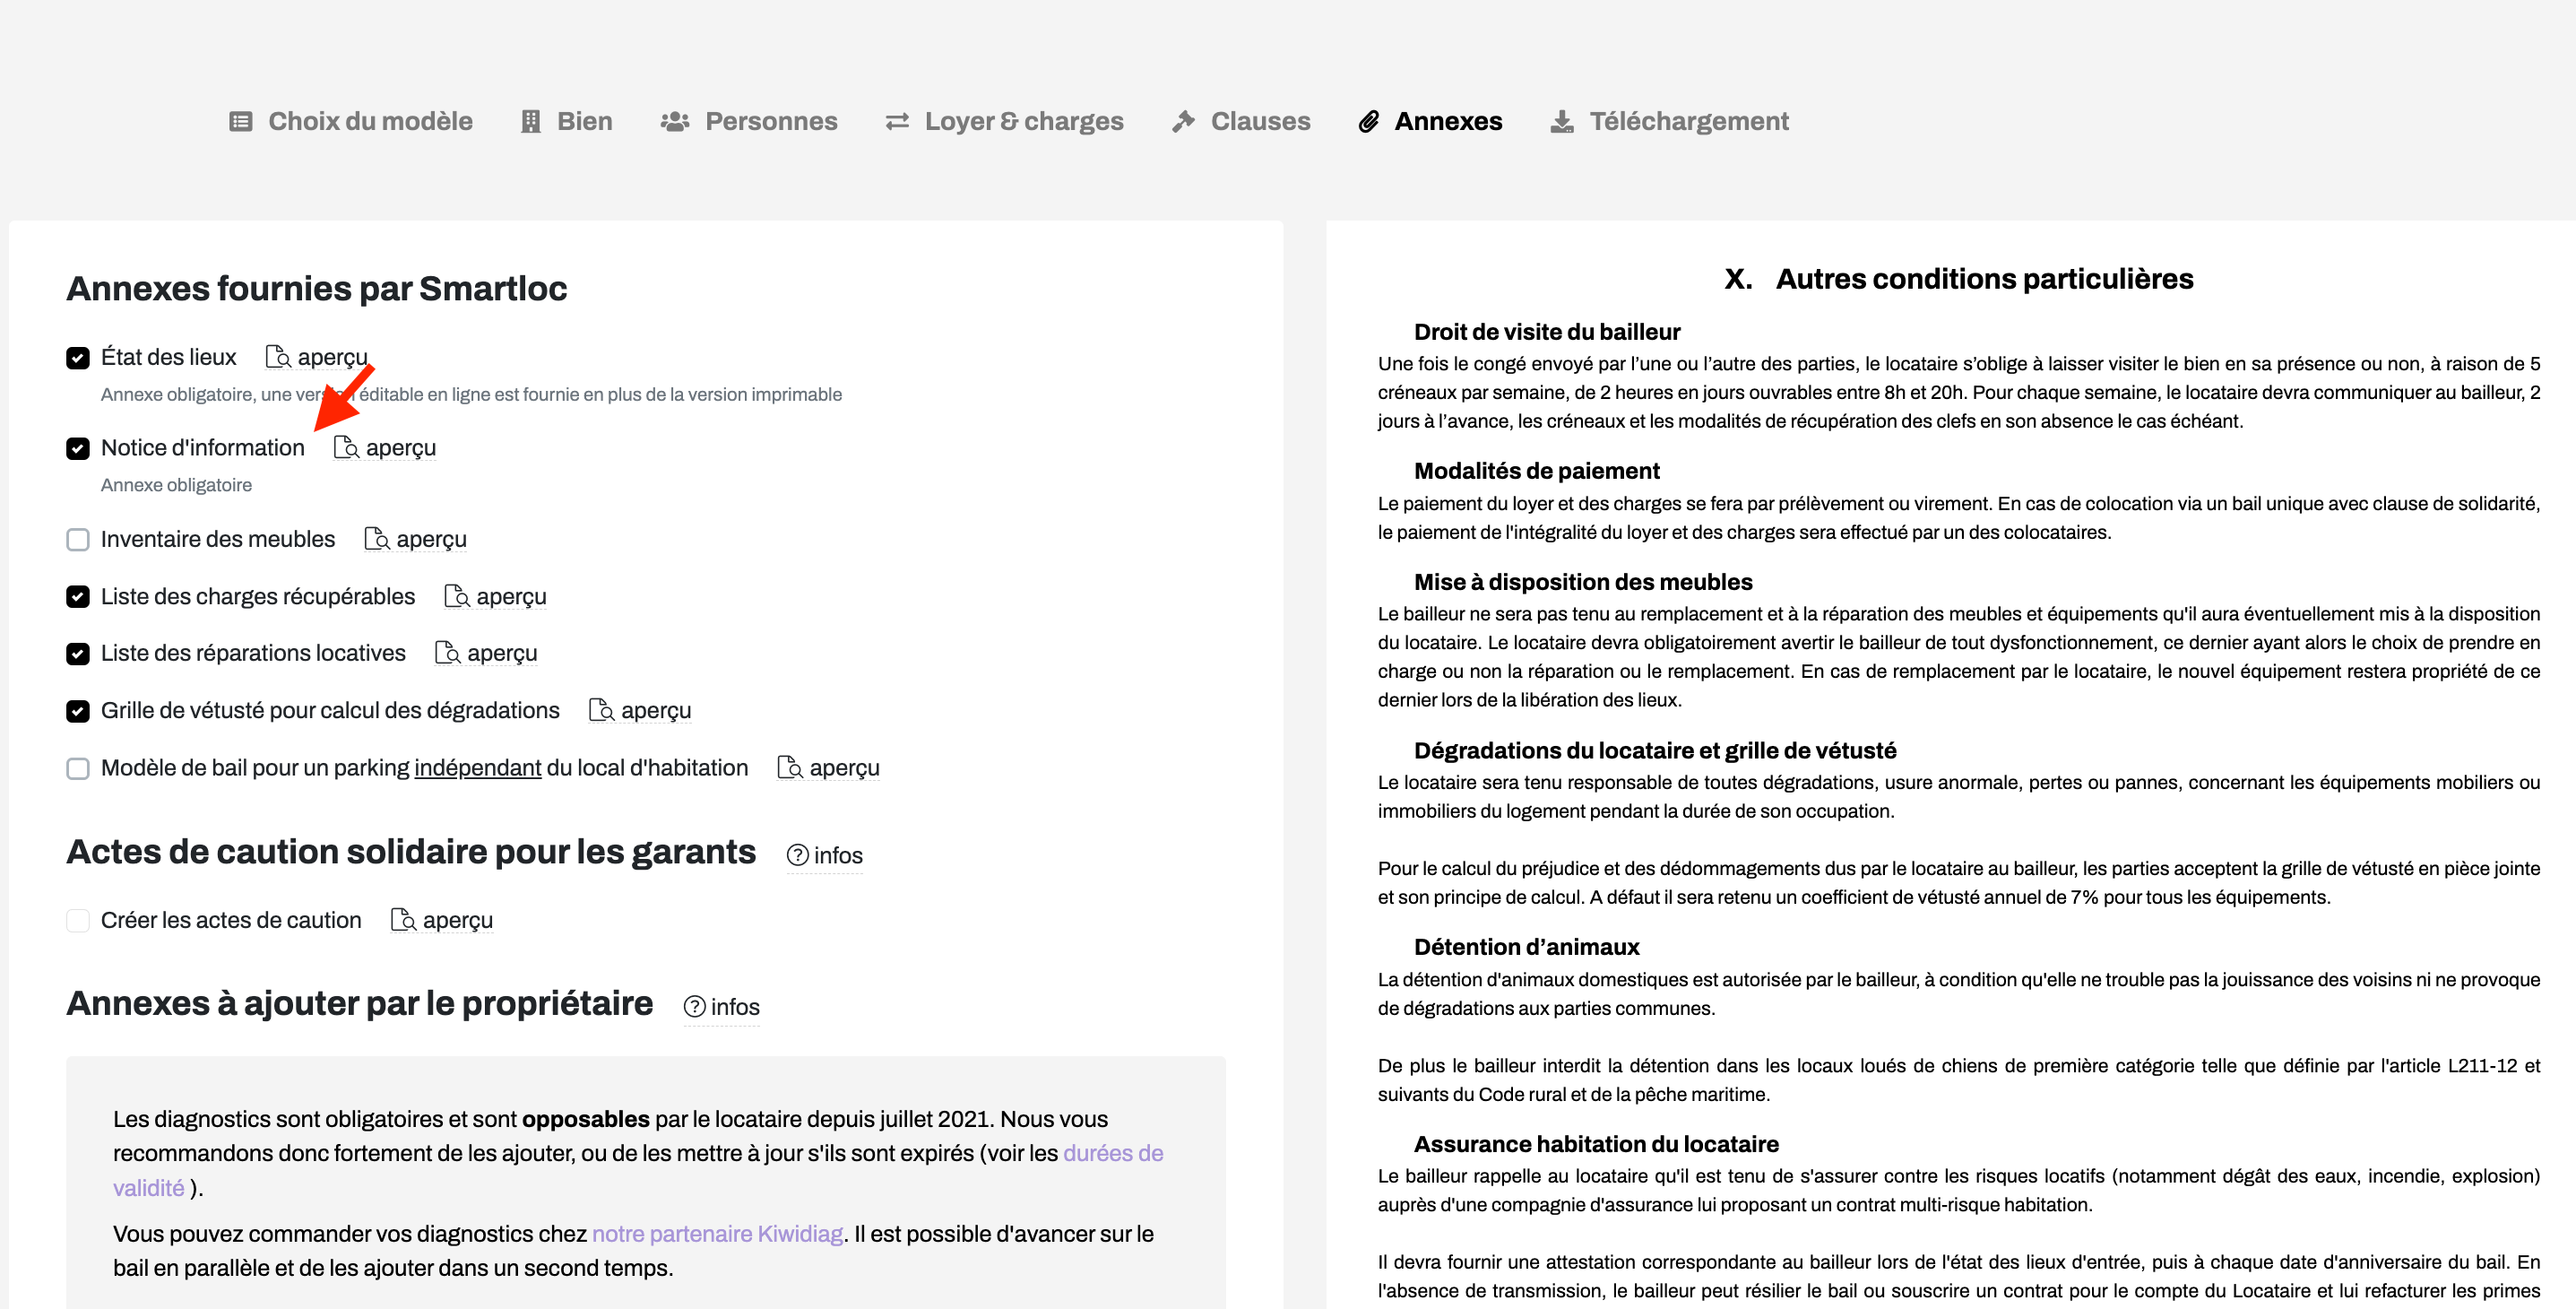Uncheck the État des lieux checkbox

pyautogui.click(x=78, y=358)
